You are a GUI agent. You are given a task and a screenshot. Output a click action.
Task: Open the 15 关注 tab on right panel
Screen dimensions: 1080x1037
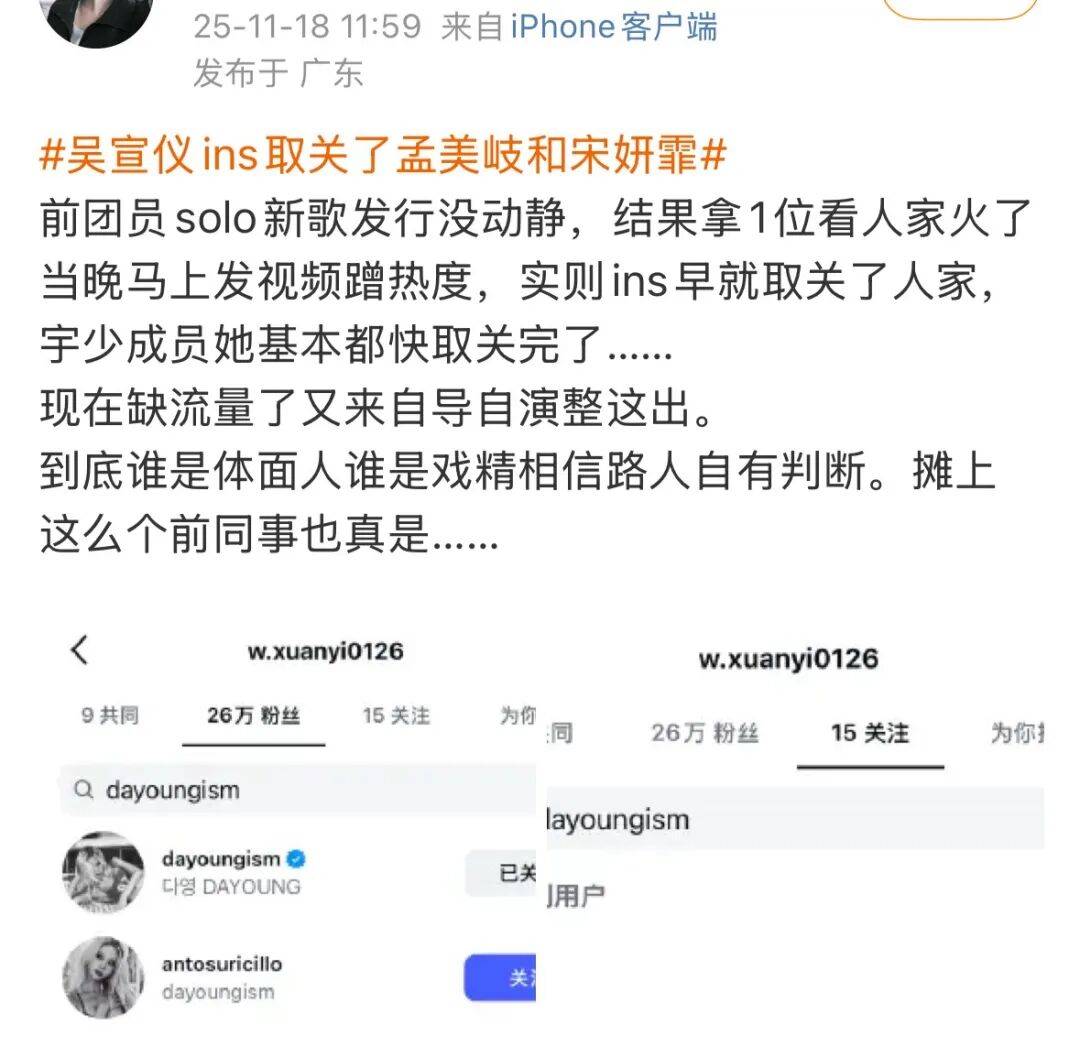tap(870, 733)
